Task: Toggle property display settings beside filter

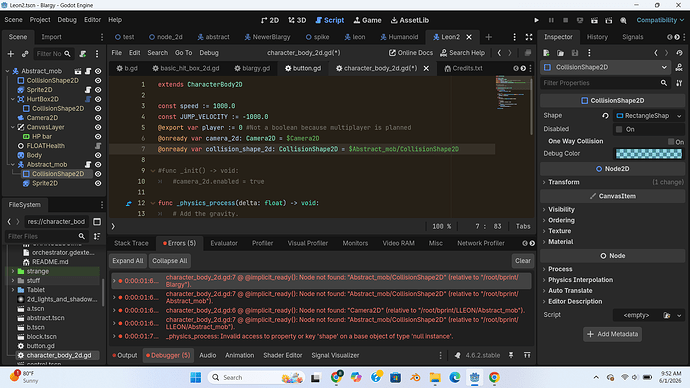Action: tap(679, 83)
